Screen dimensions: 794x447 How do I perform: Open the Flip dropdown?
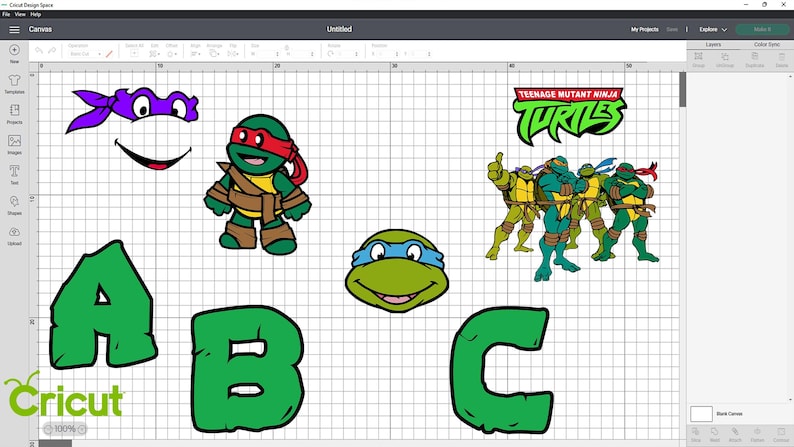click(x=233, y=53)
